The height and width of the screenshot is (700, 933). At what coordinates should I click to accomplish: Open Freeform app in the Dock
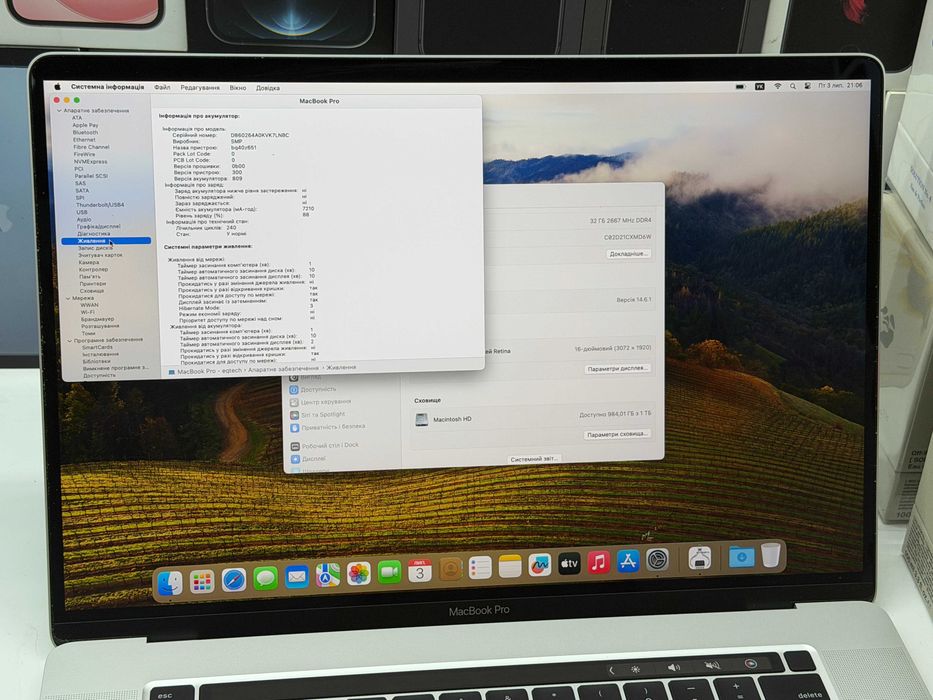click(540, 565)
